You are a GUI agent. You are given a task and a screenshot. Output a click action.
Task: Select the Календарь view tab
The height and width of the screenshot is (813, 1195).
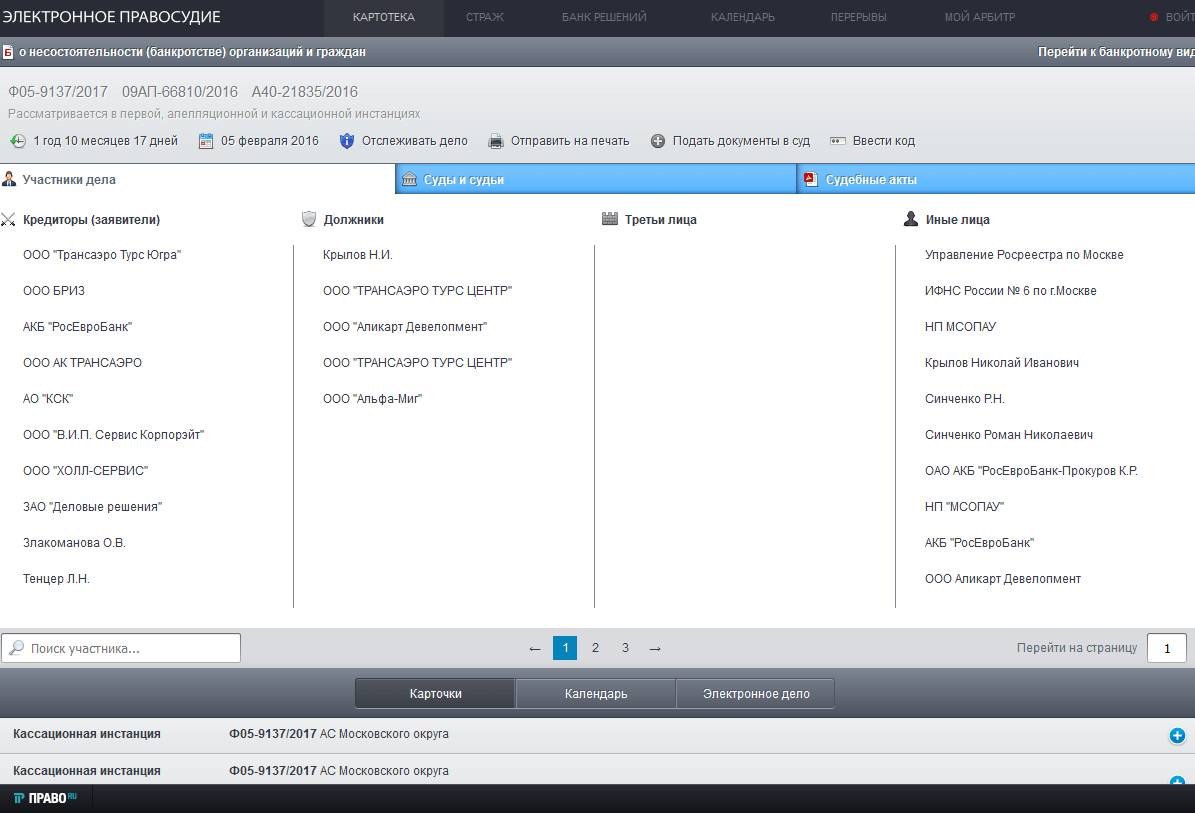(x=596, y=693)
